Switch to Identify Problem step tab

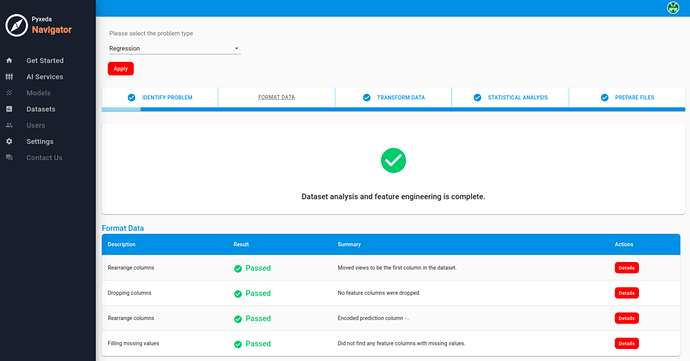tap(160, 97)
